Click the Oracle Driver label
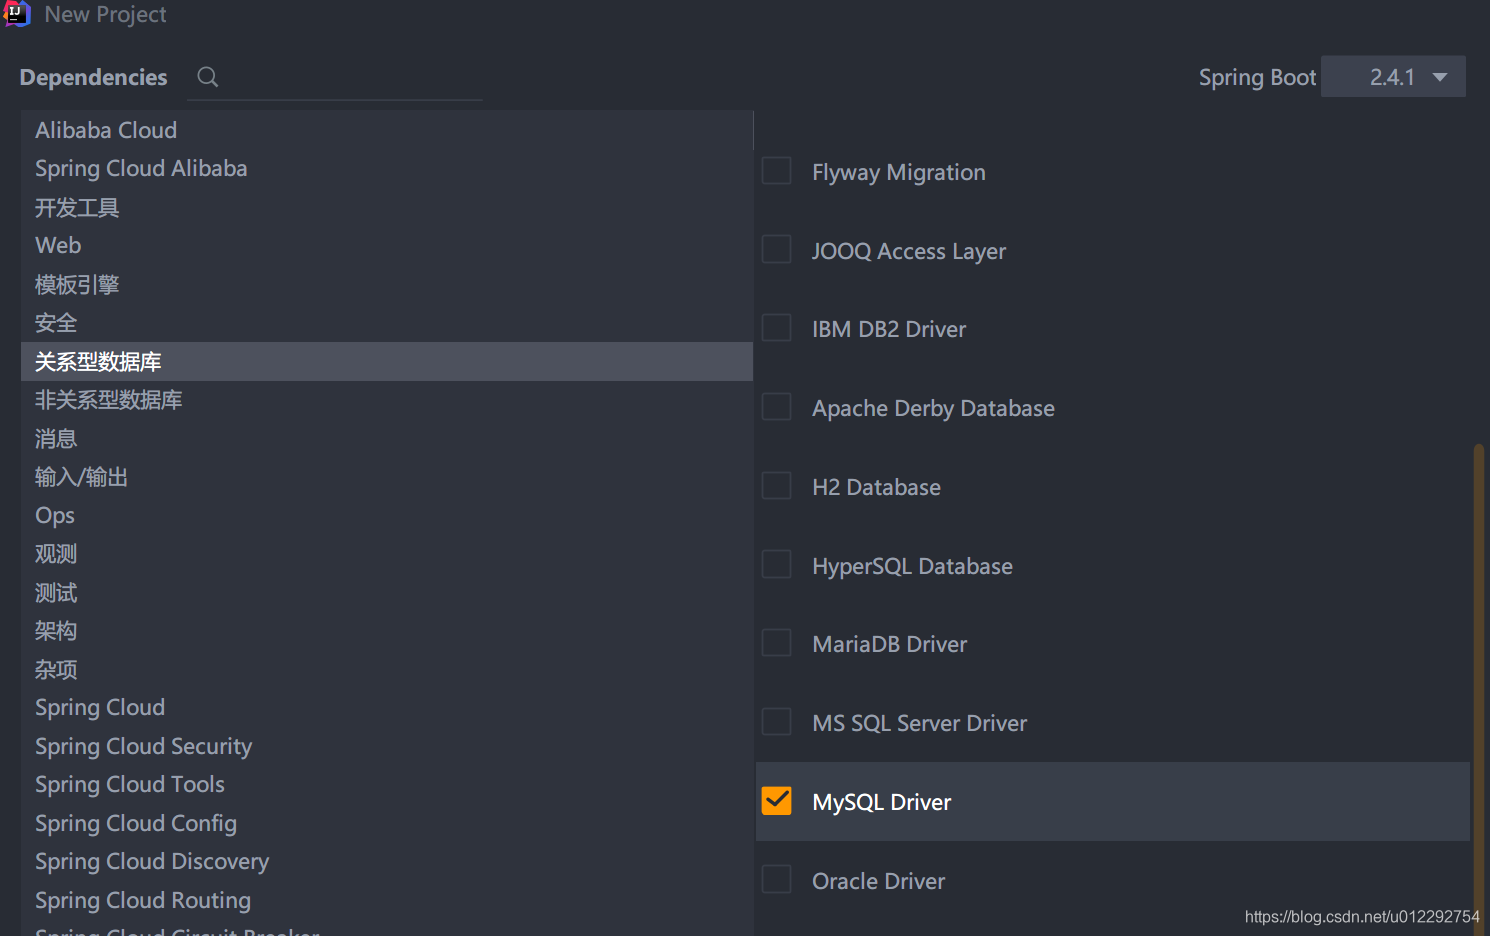 point(878,881)
